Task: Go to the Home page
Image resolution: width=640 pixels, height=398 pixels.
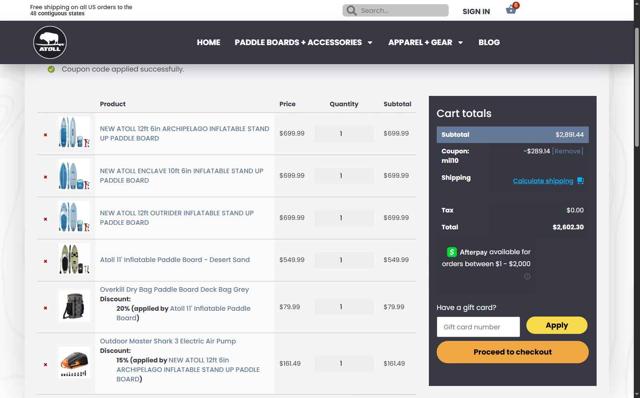Action: (208, 42)
